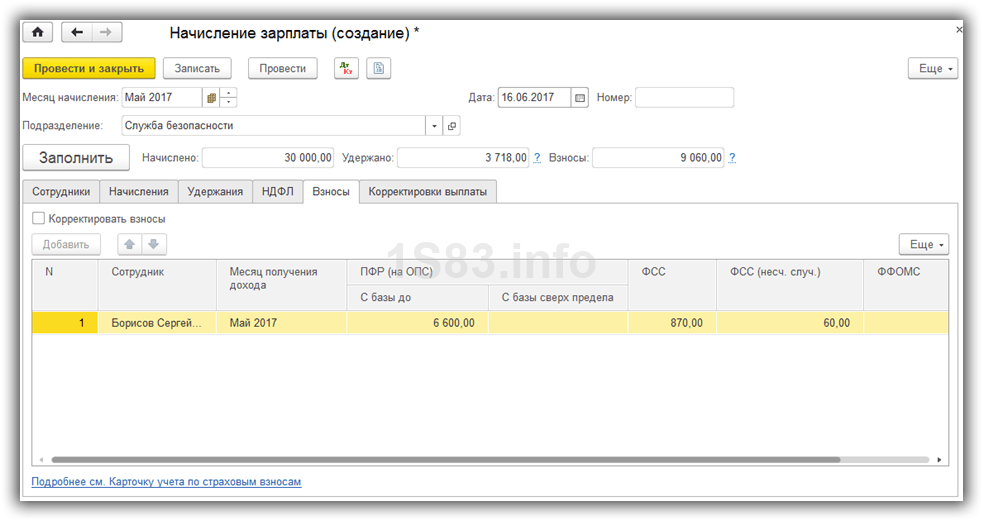Click the document report icon
The image size is (983, 521).
[378, 68]
